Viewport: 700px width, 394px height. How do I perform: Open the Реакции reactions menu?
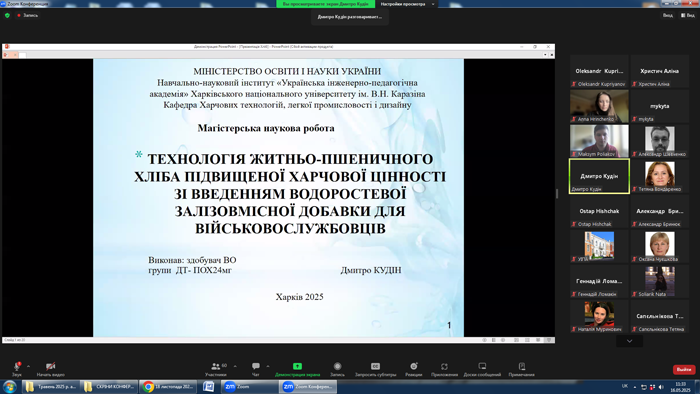point(413,369)
